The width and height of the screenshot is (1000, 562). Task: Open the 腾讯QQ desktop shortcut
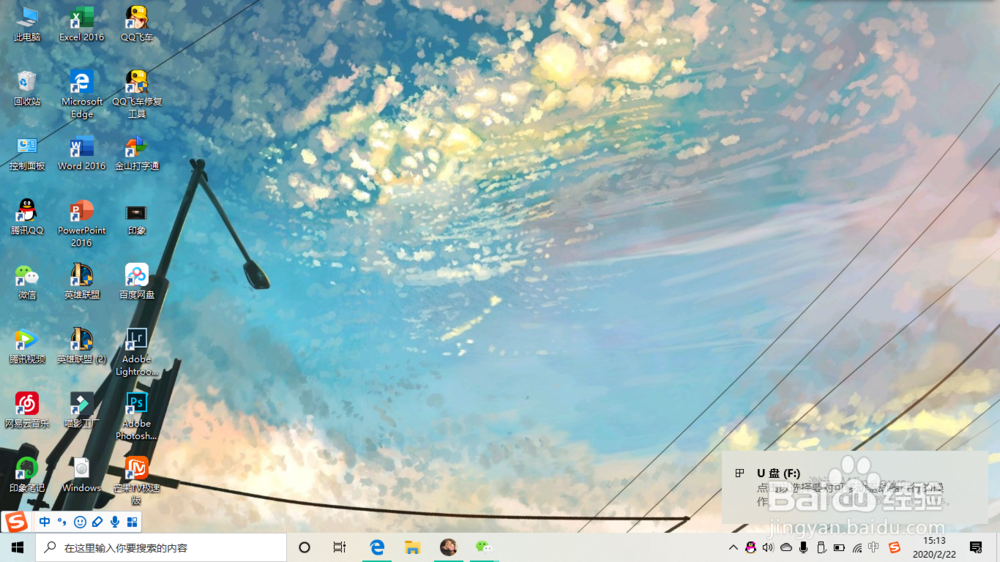click(x=27, y=217)
